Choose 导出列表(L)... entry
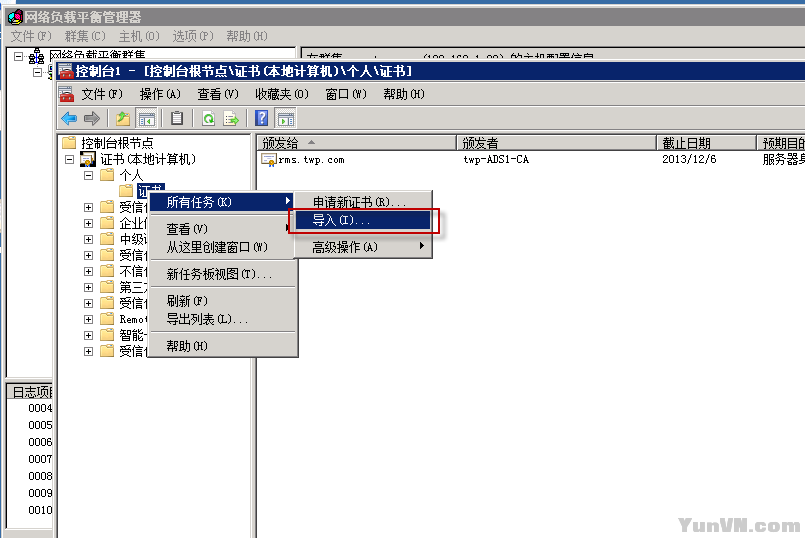 pos(222,319)
